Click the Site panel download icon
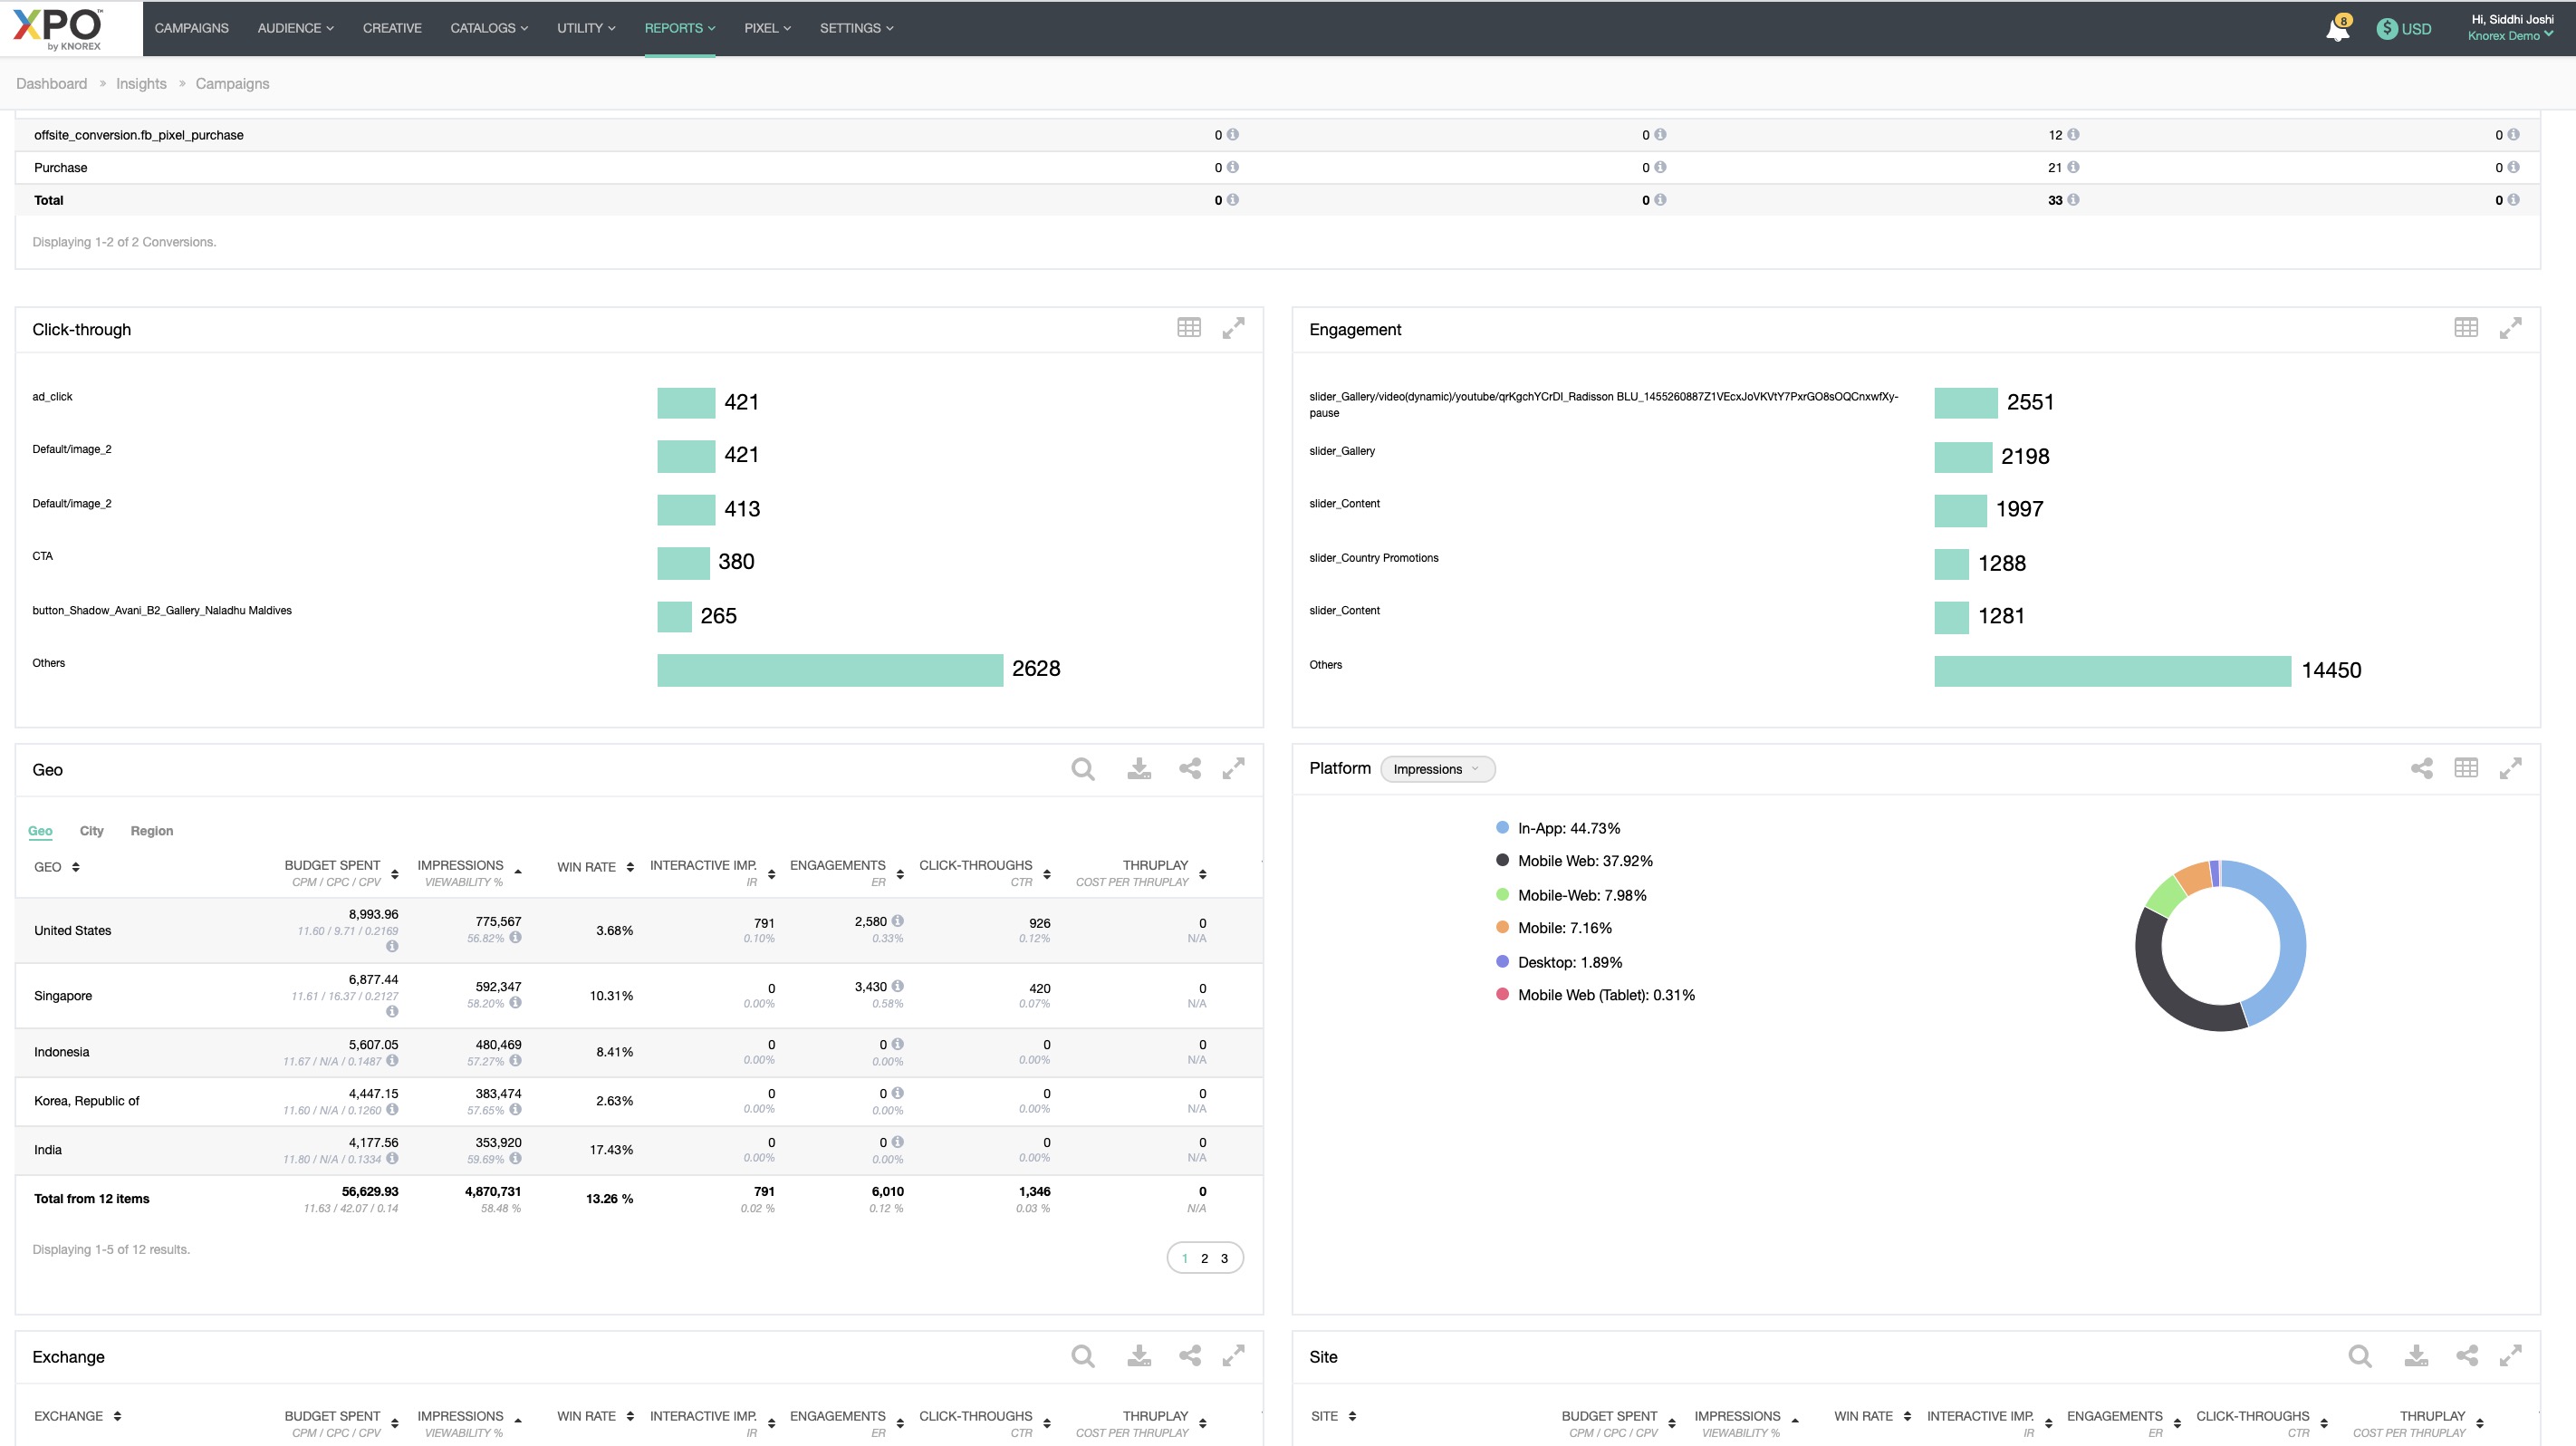The height and width of the screenshot is (1446, 2576). pos(2416,1356)
